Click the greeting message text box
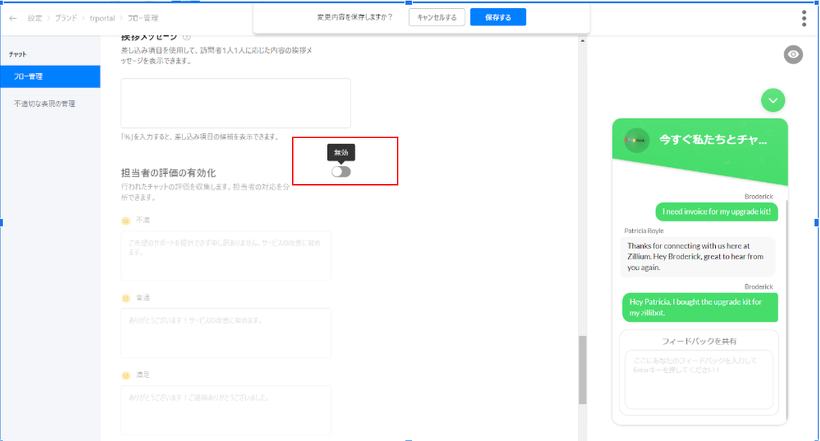 pyautogui.click(x=235, y=103)
